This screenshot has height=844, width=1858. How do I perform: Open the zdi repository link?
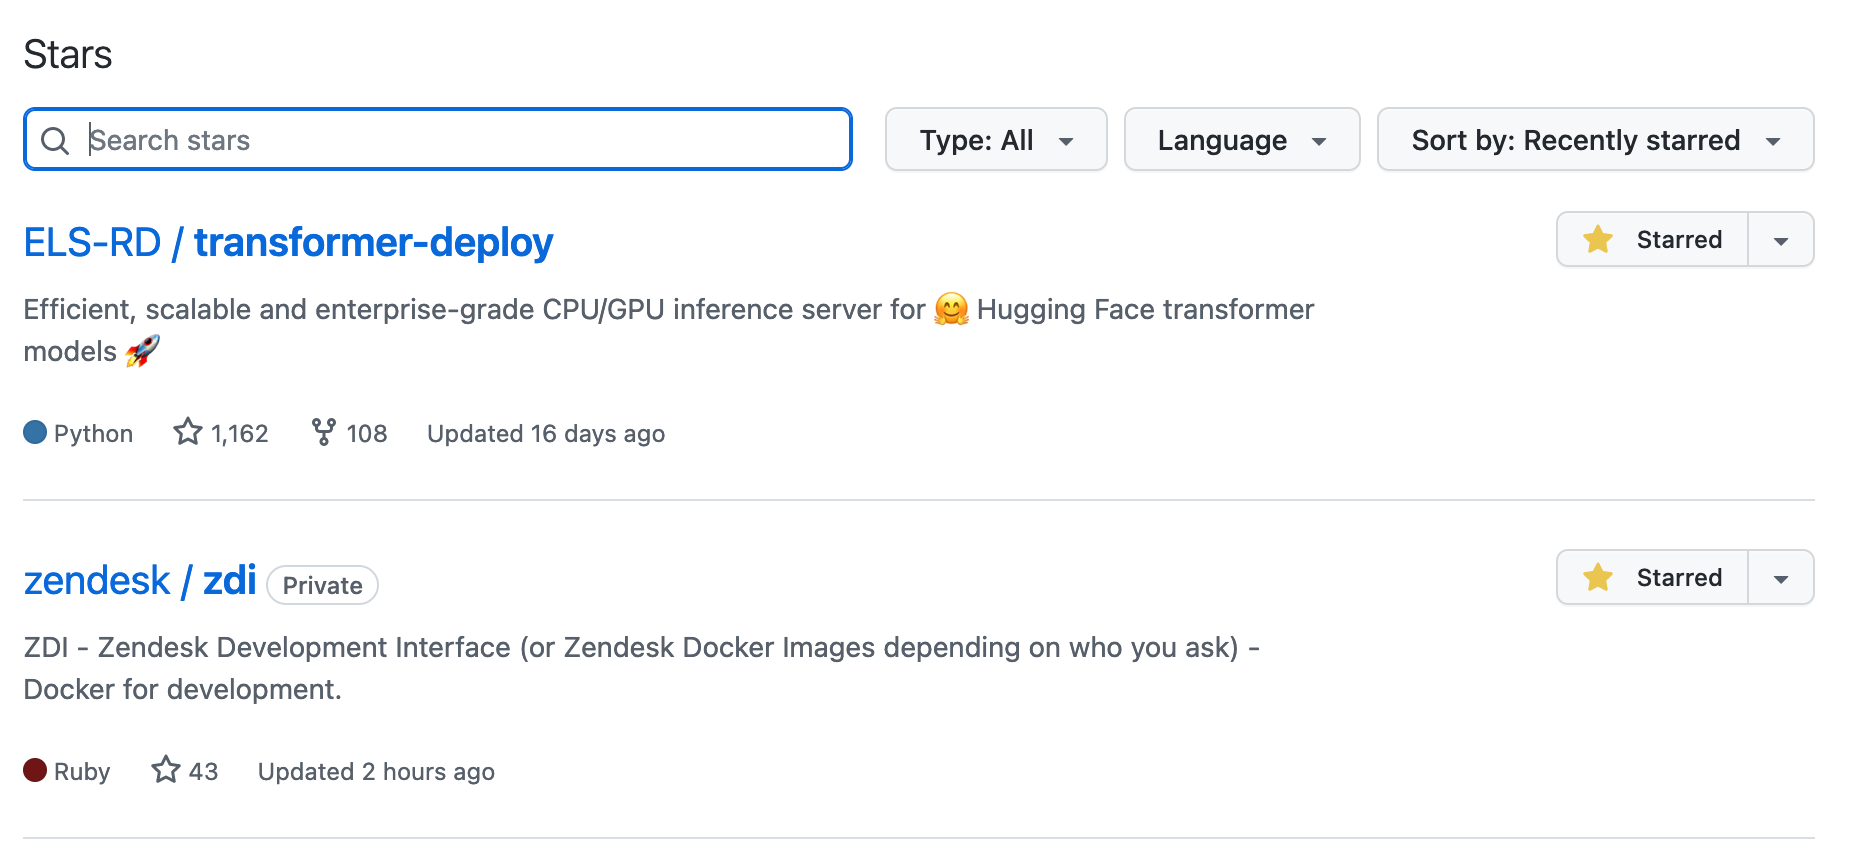point(230,580)
